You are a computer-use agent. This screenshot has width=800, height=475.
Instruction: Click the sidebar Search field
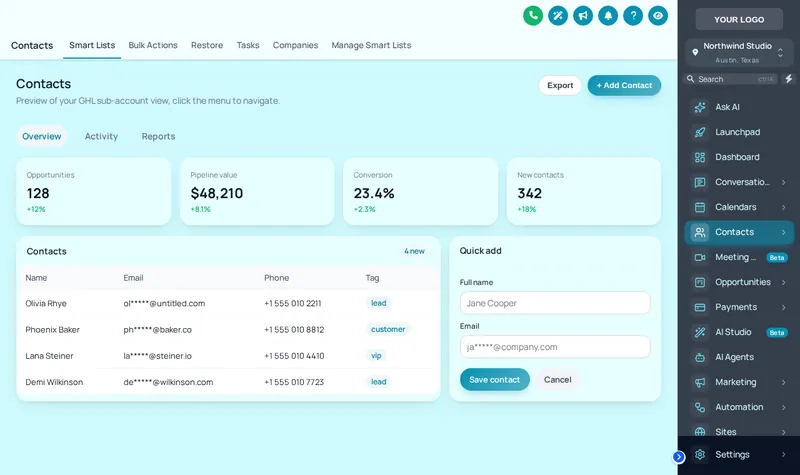click(730, 79)
